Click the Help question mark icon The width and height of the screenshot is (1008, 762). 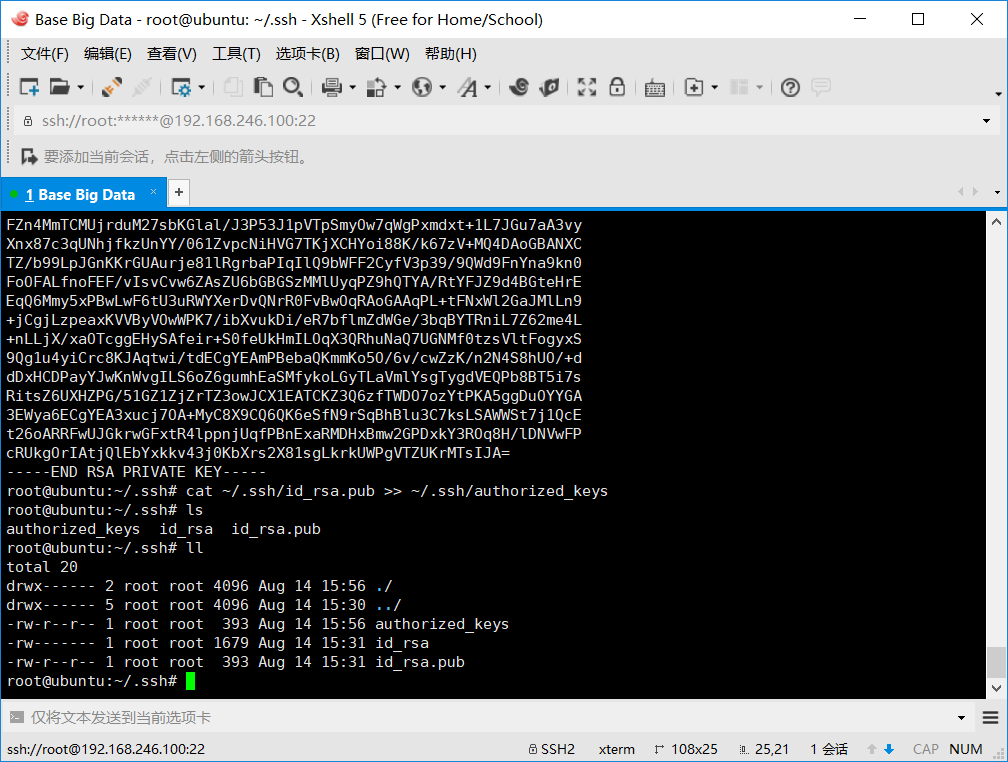tap(790, 87)
